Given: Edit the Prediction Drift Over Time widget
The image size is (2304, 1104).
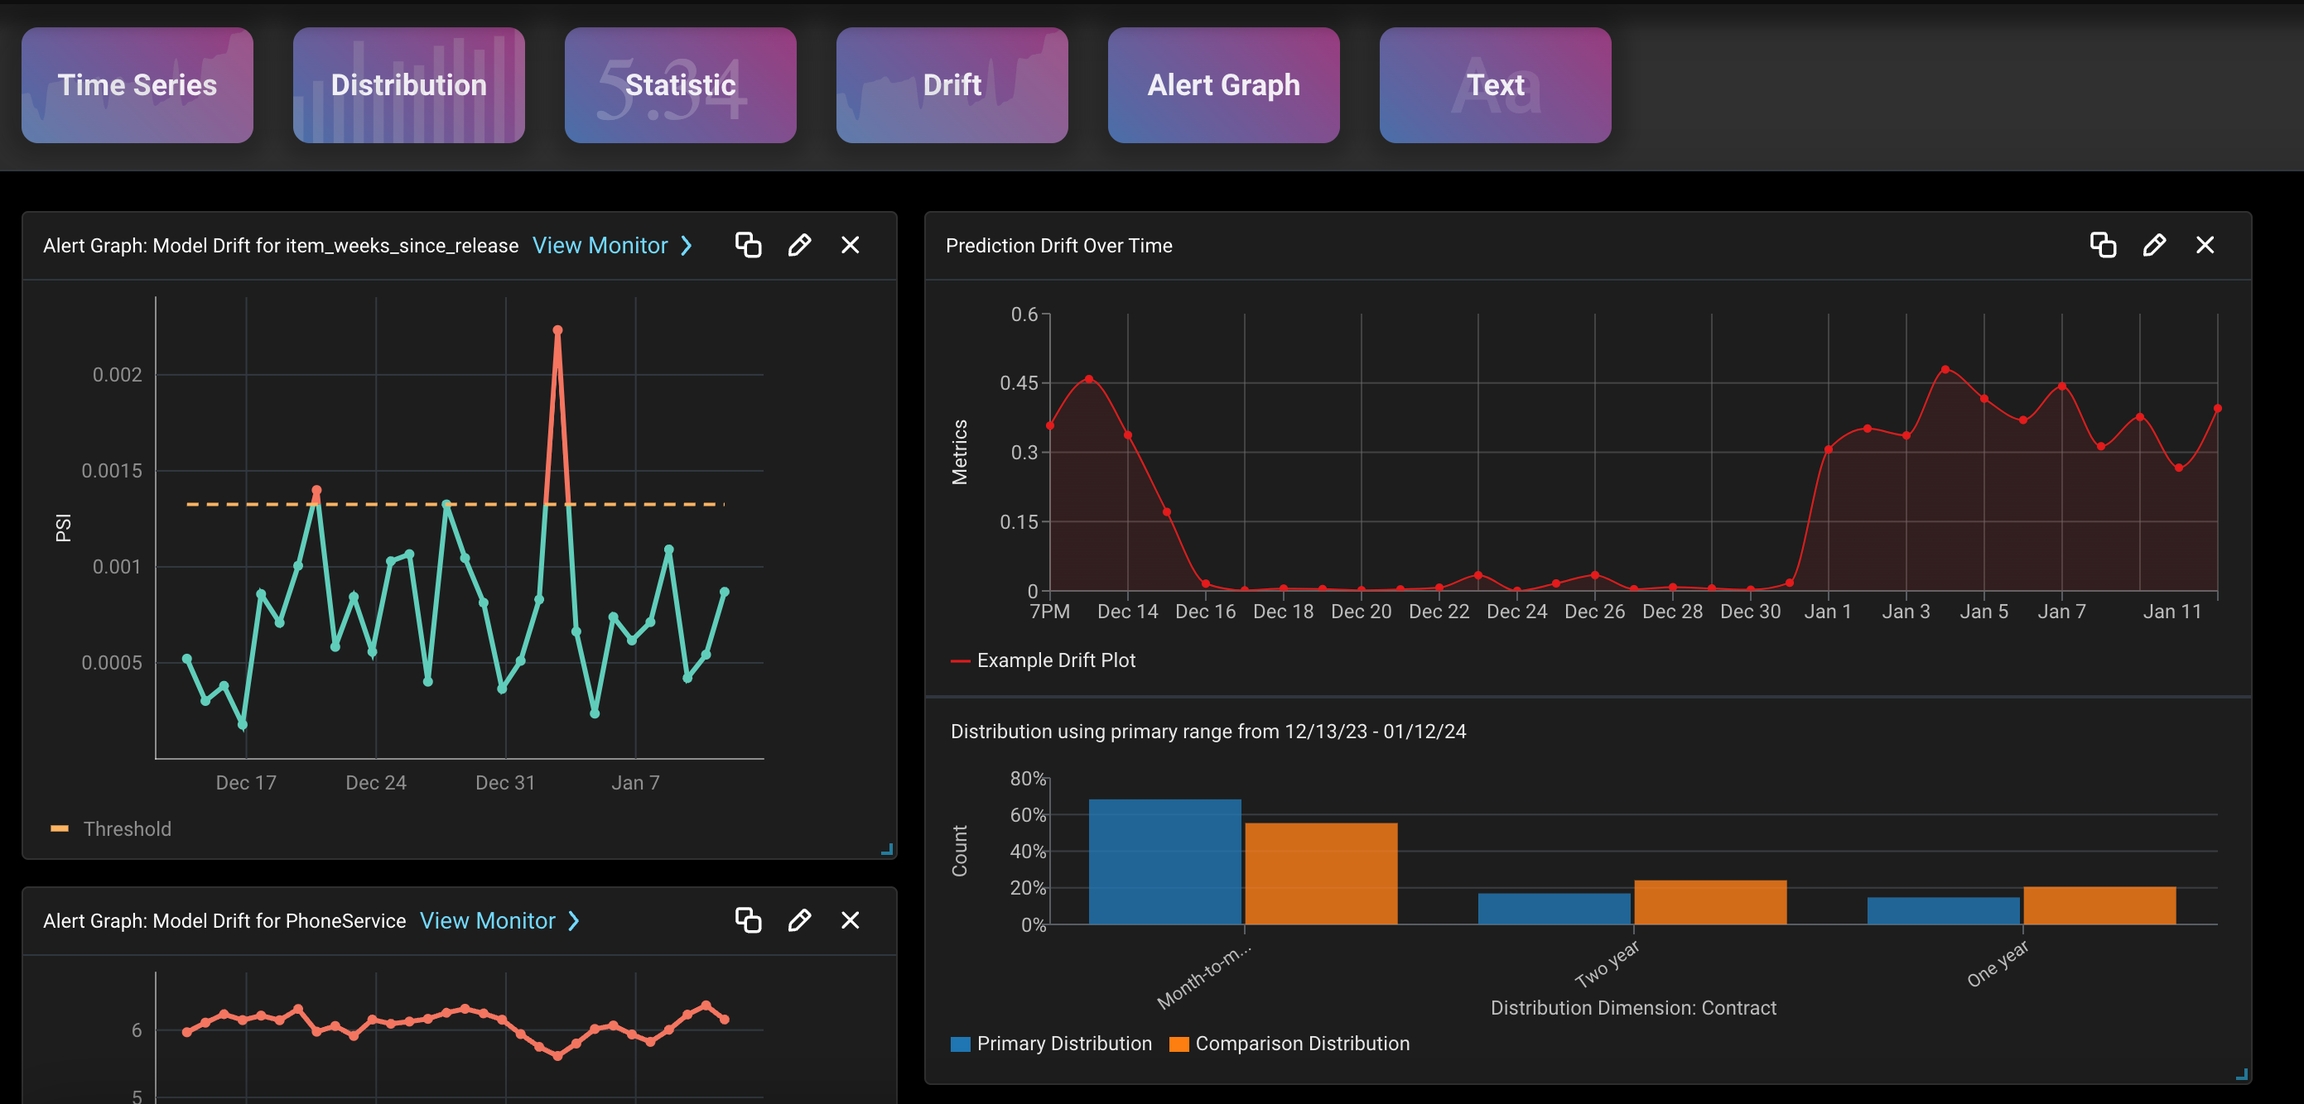Looking at the screenshot, I should [2154, 245].
